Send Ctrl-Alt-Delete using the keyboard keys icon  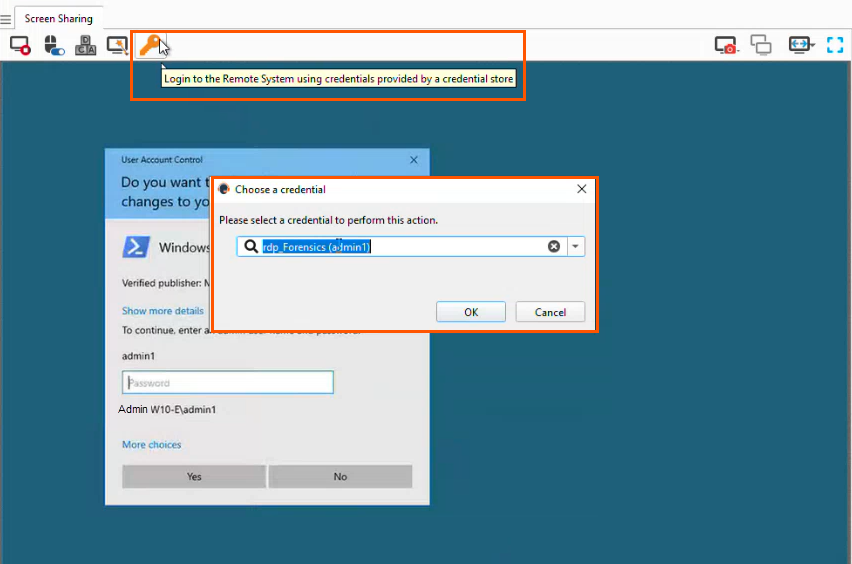(85, 45)
